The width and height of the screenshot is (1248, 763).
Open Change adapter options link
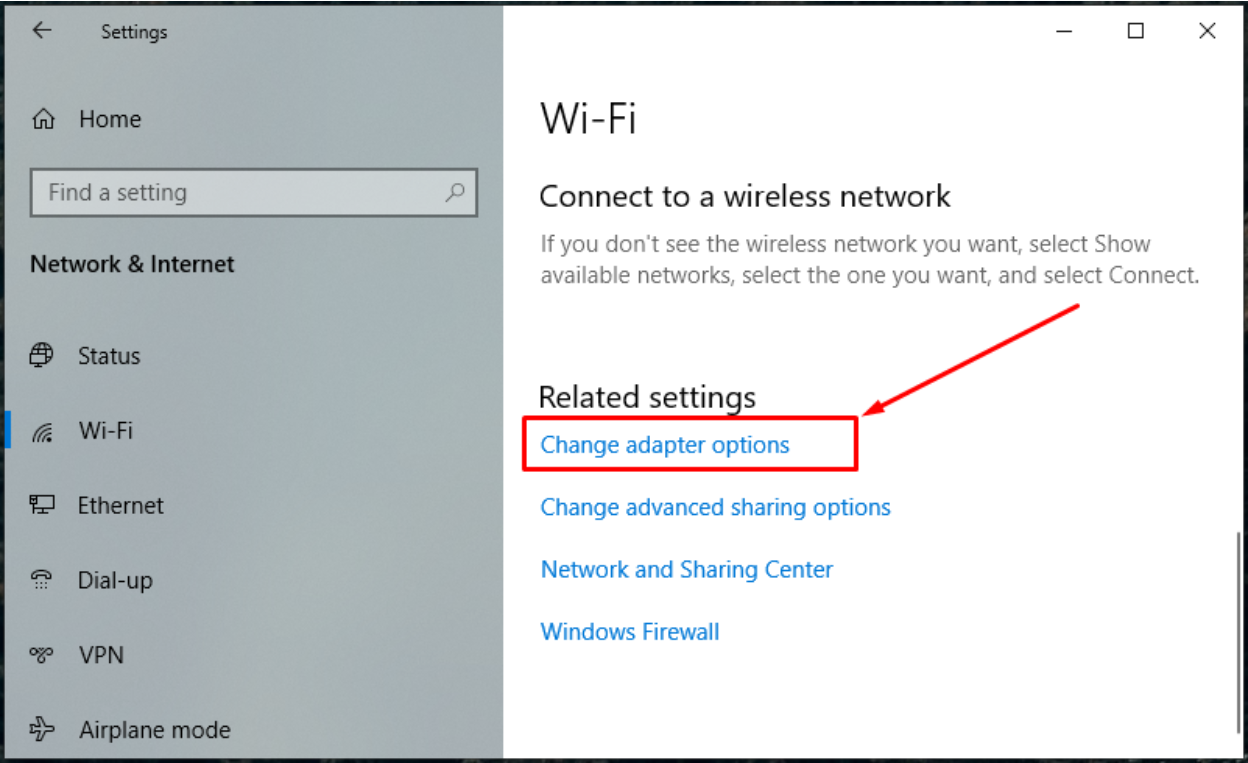click(x=665, y=445)
